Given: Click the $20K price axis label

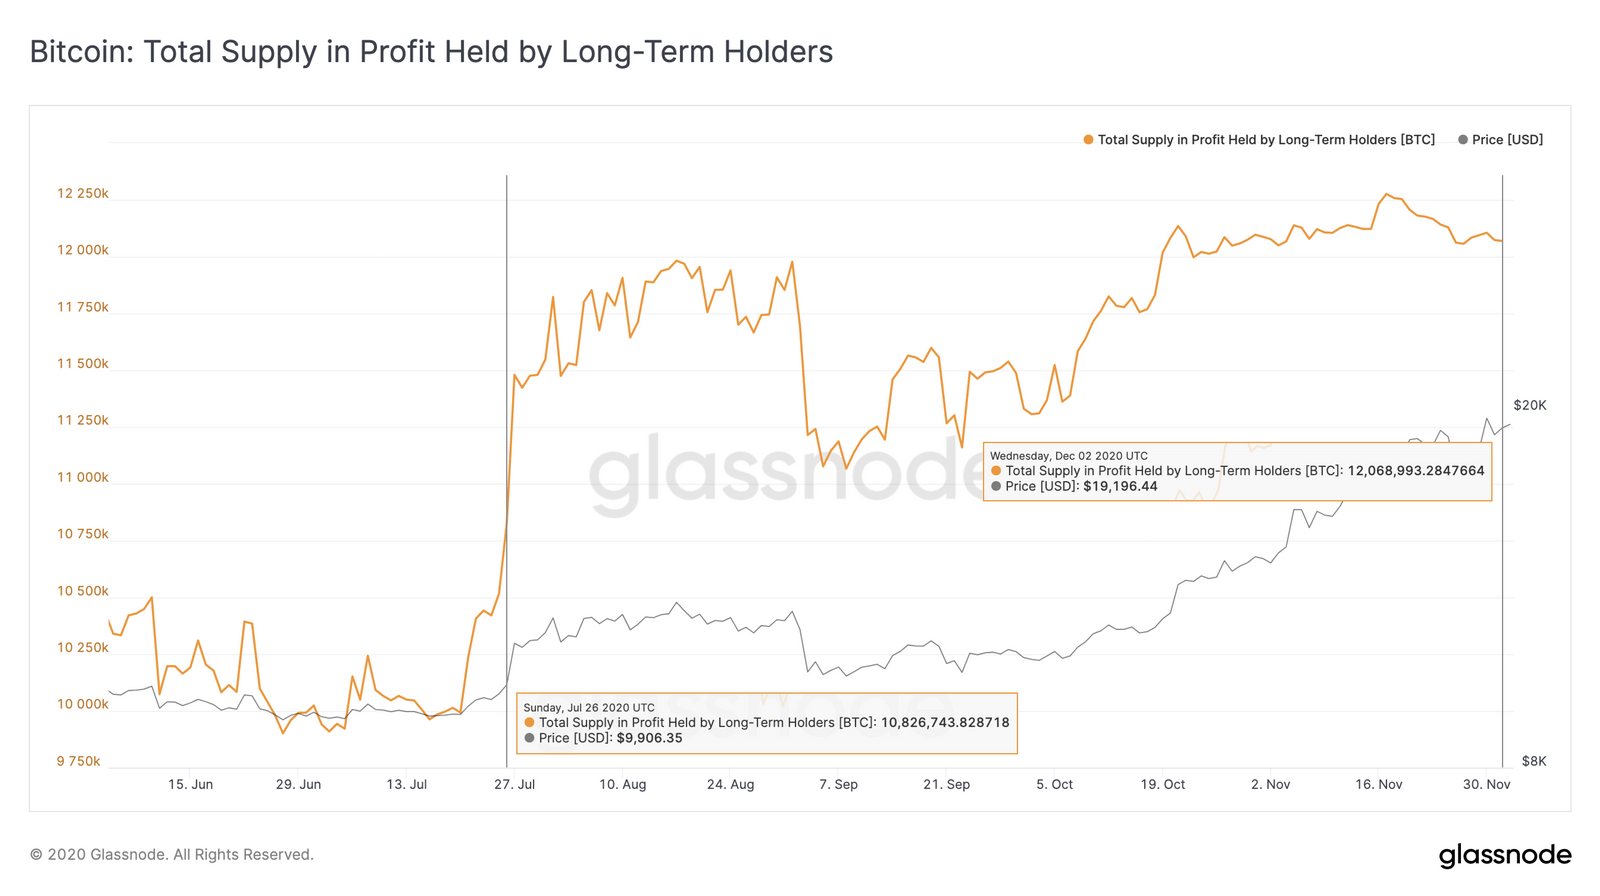Looking at the screenshot, I should (x=1530, y=406).
